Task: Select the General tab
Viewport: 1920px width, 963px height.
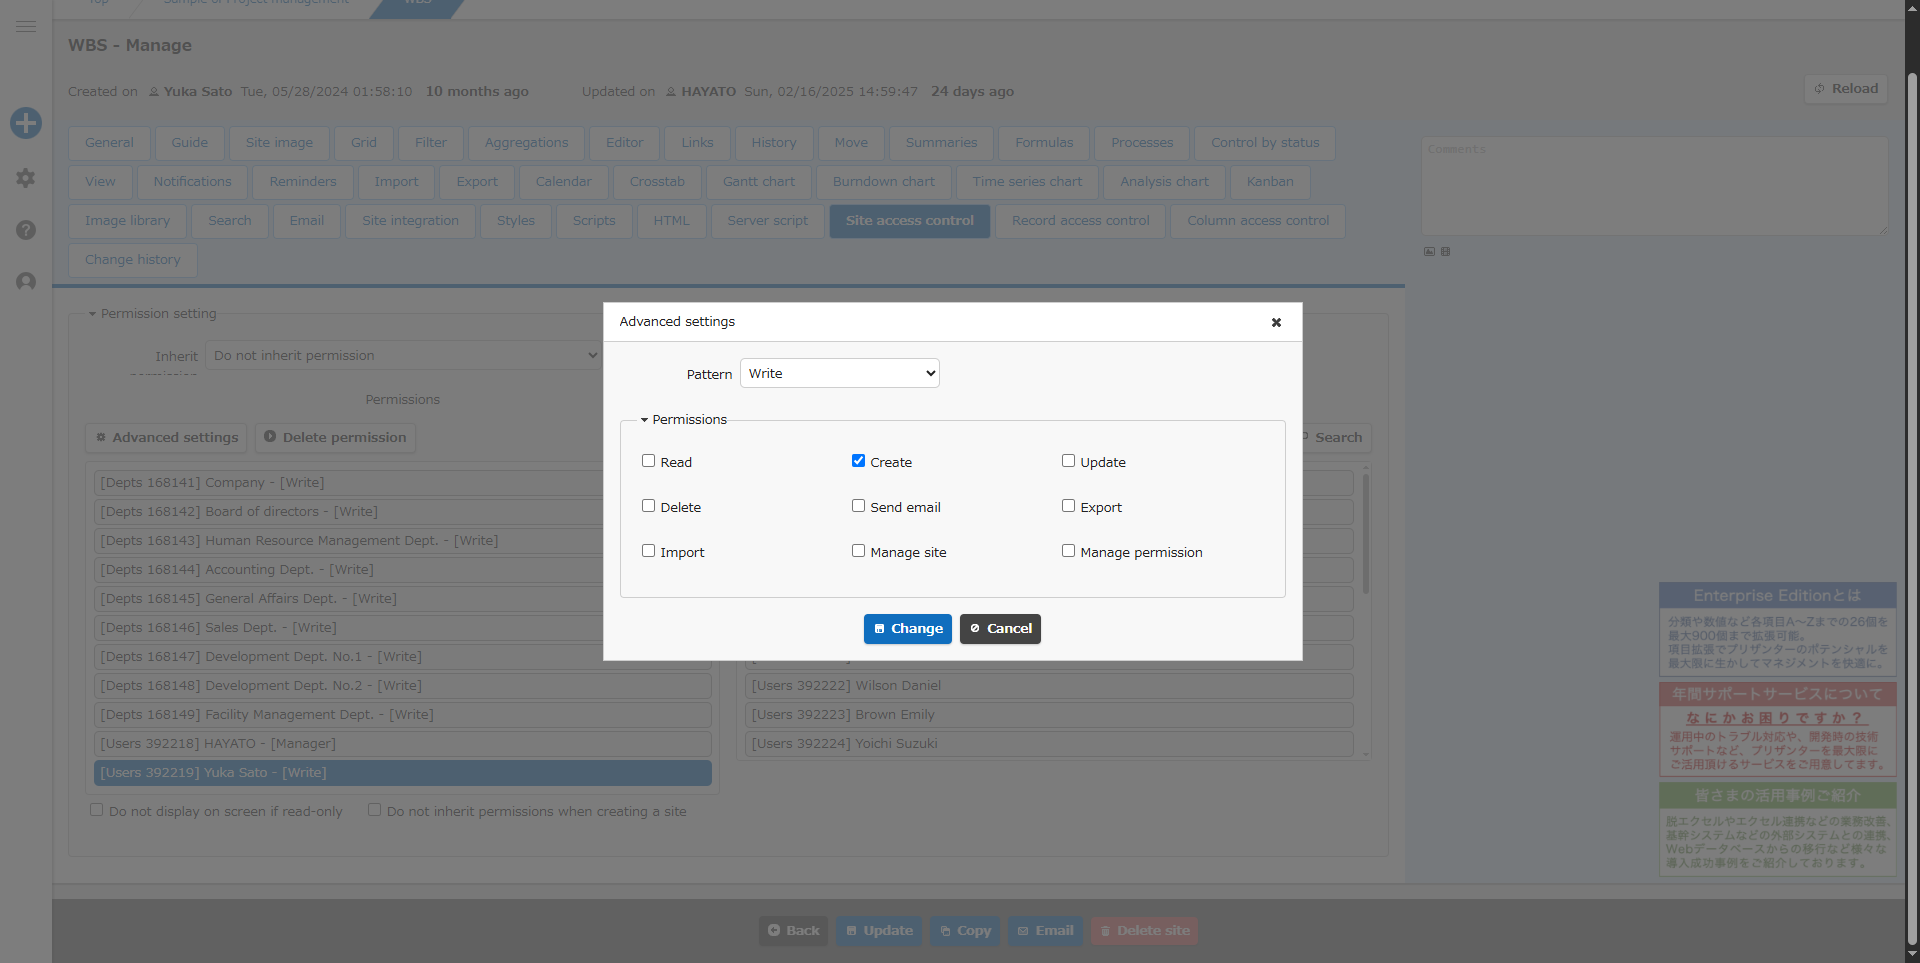Action: coord(109,143)
